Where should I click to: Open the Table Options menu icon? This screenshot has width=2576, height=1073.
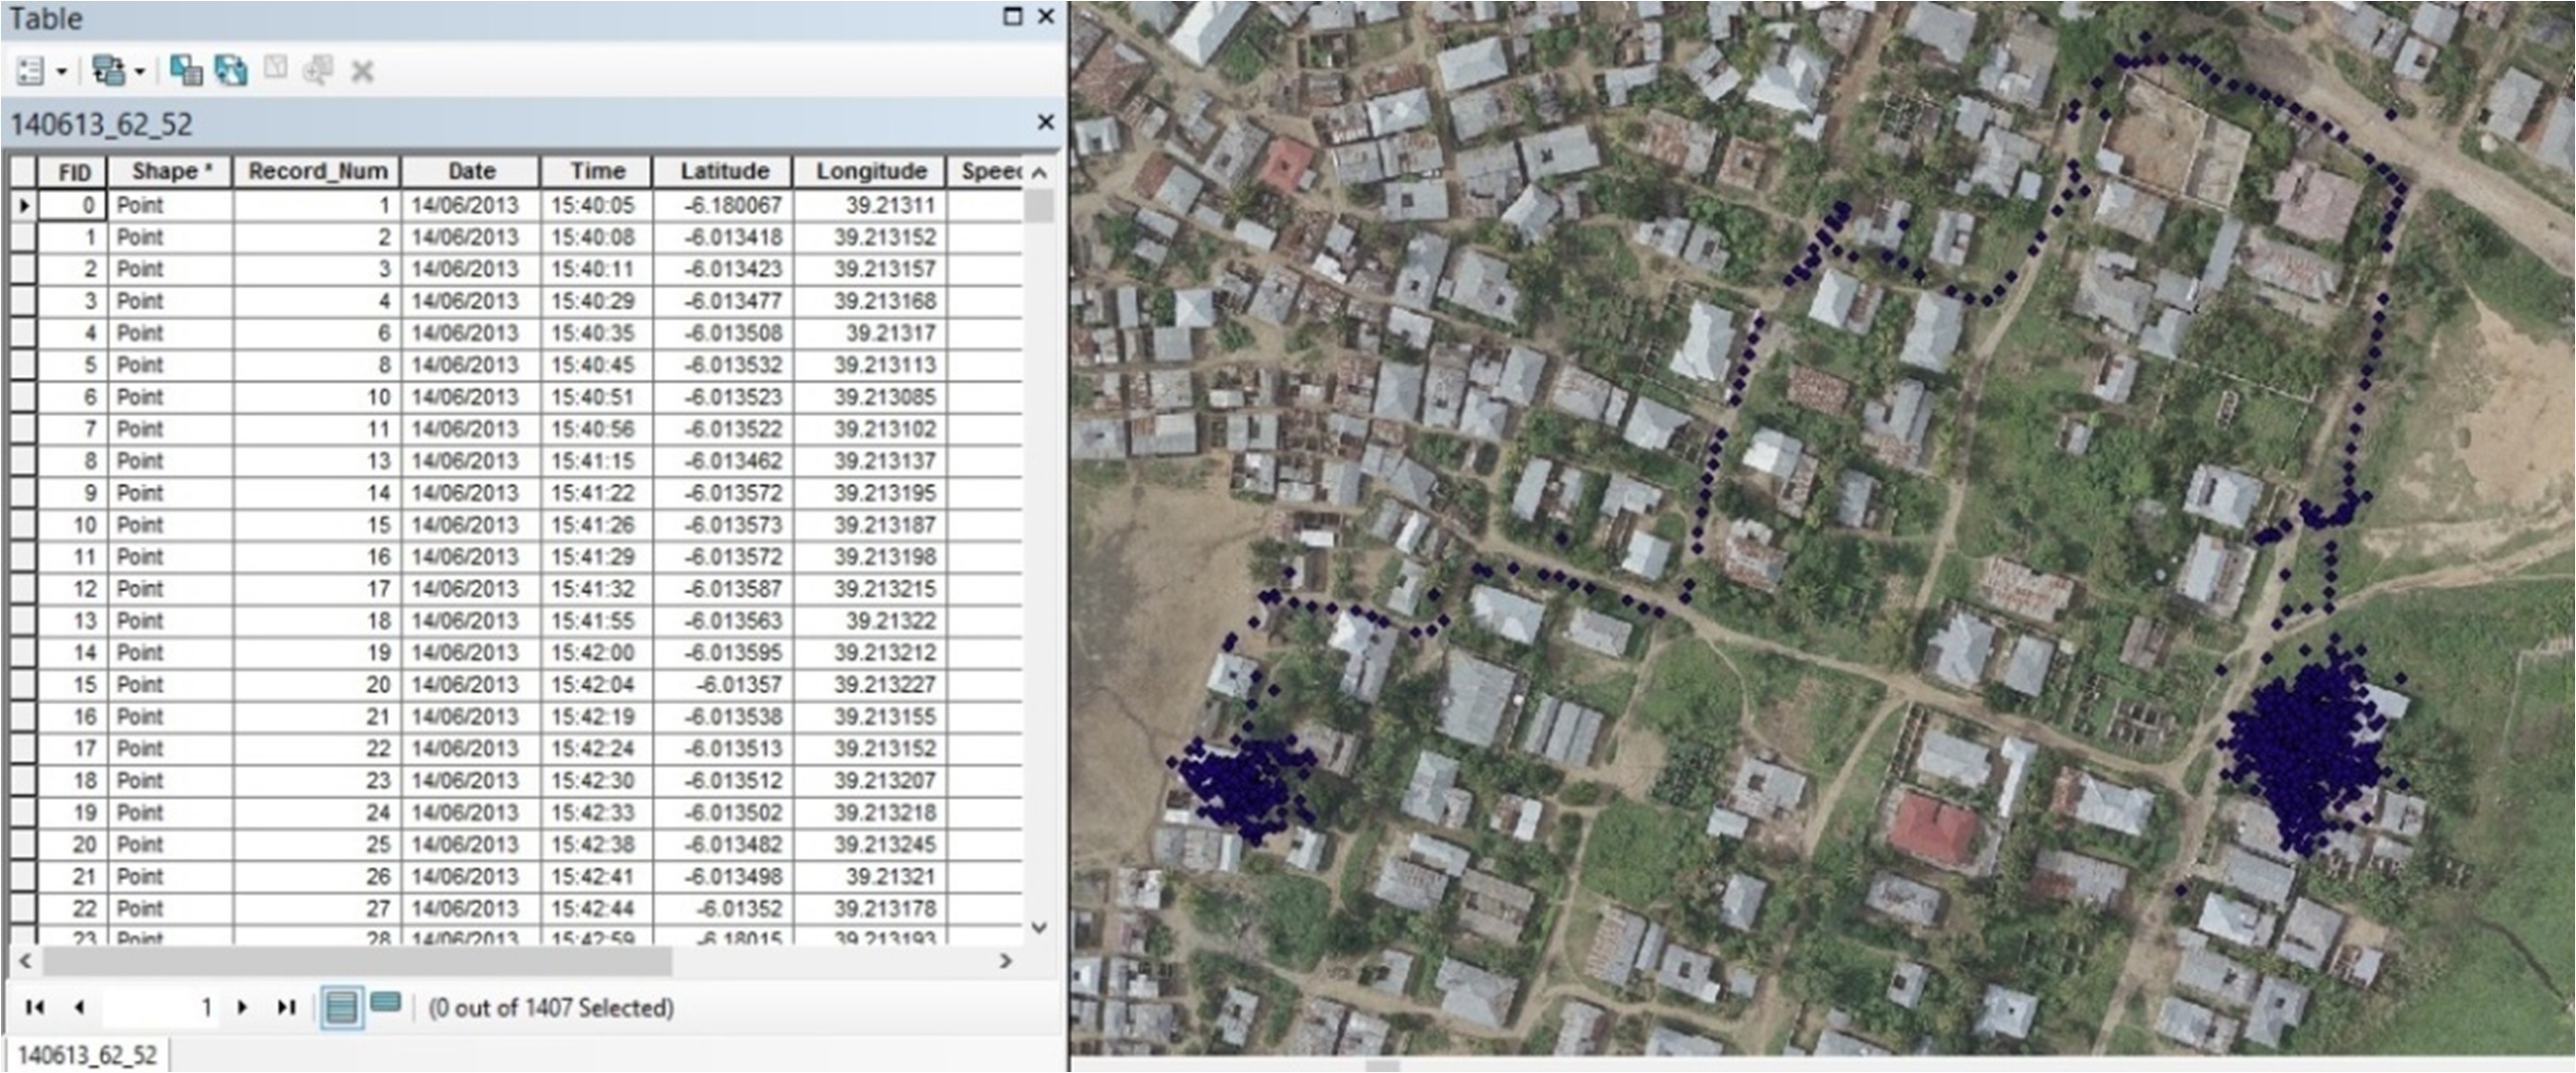tap(31, 71)
